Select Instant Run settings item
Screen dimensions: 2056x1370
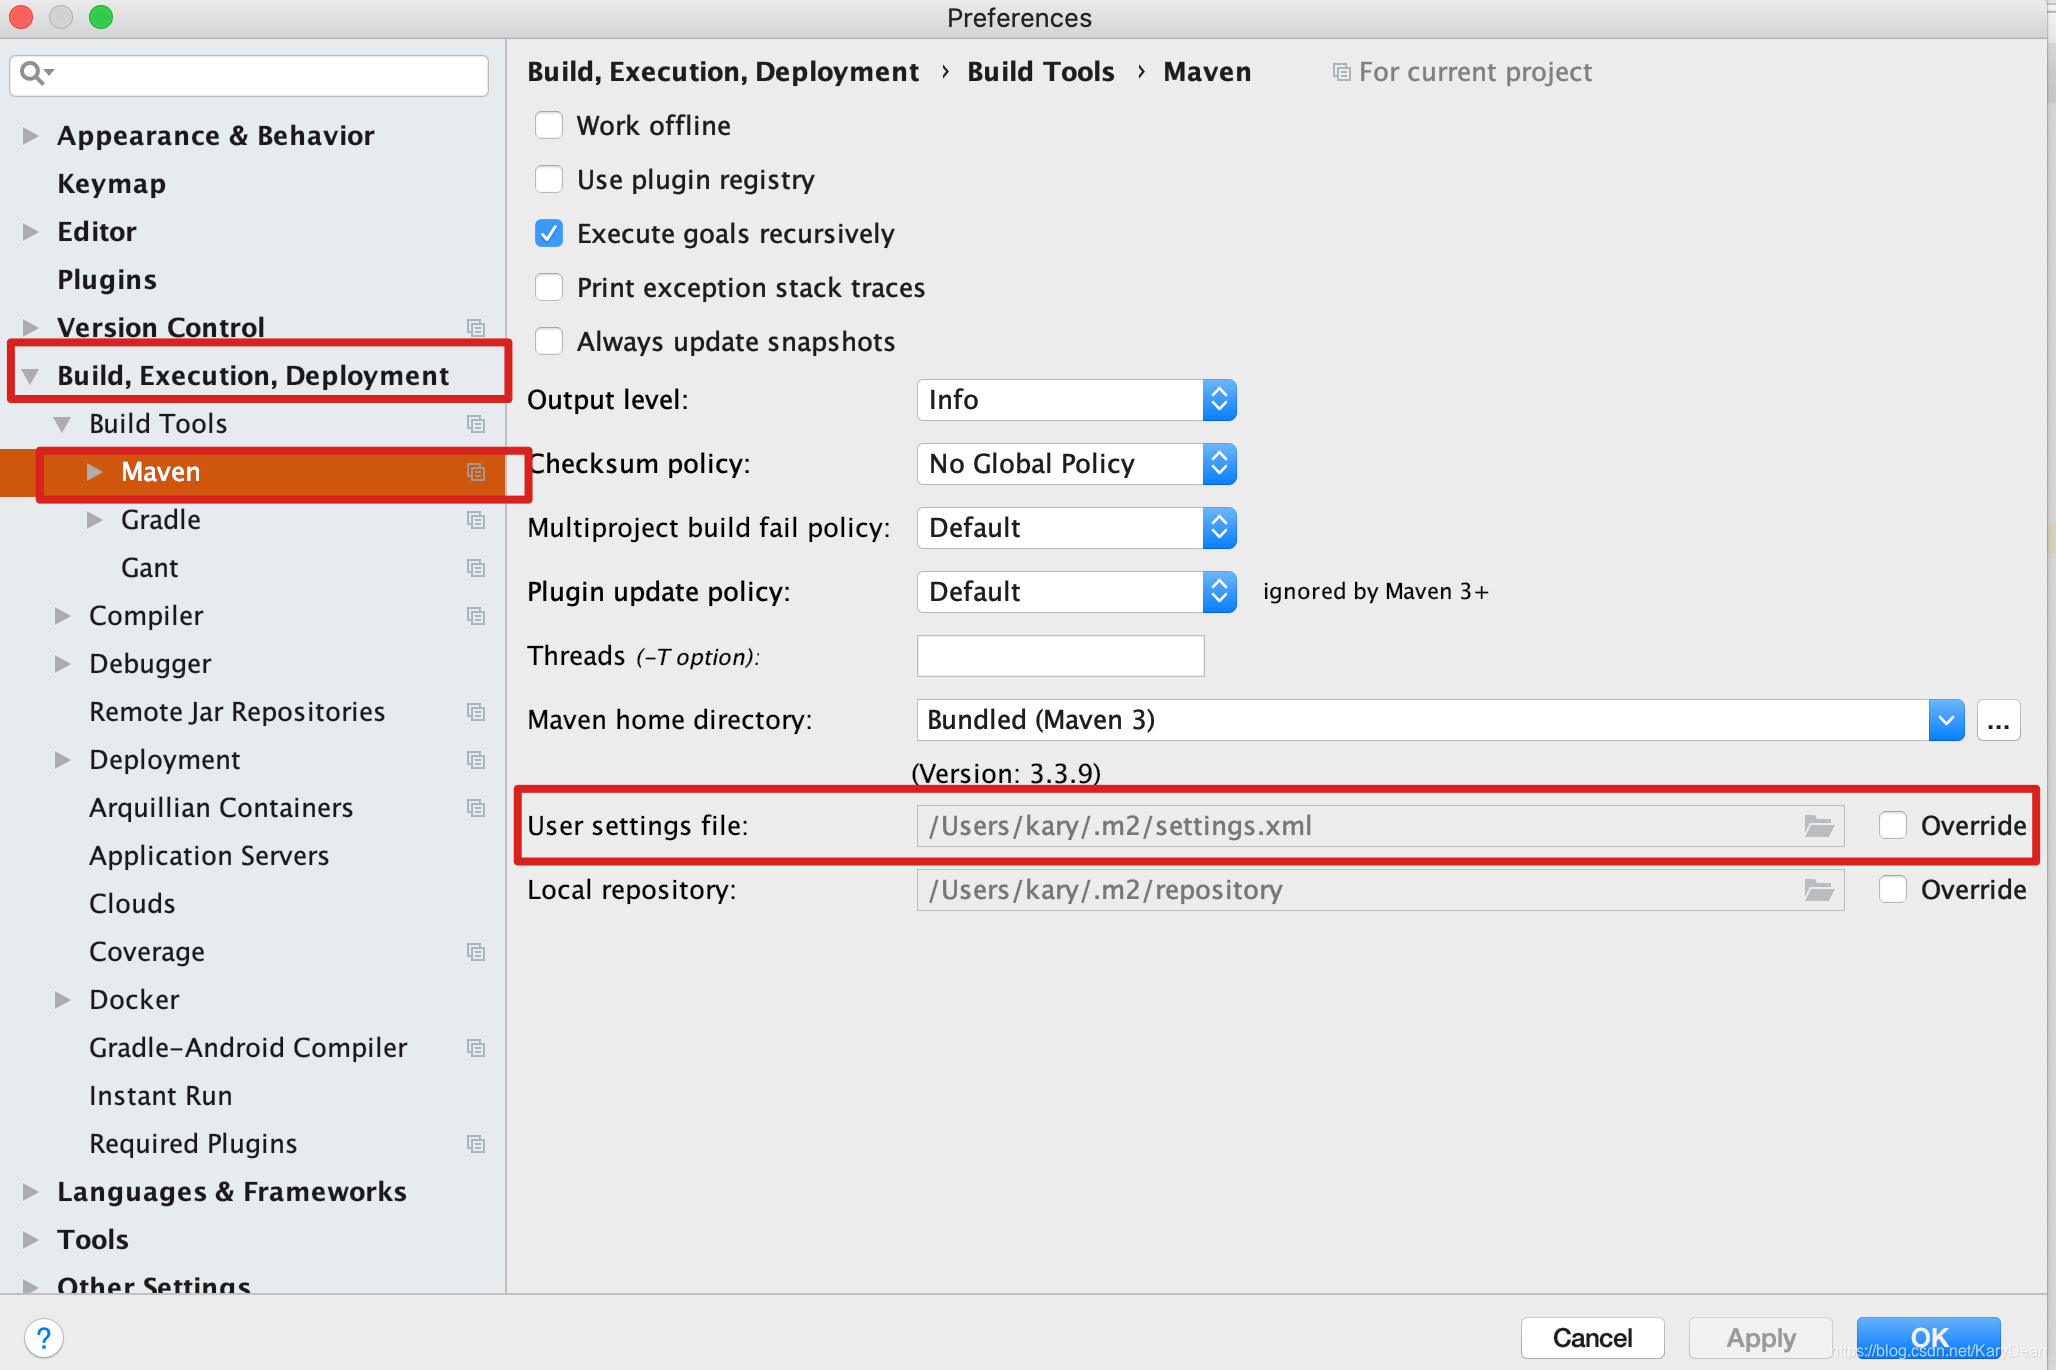160,1096
